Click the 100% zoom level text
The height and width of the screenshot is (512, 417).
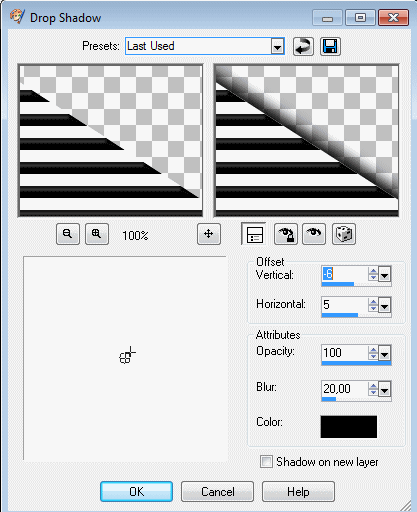135,236
